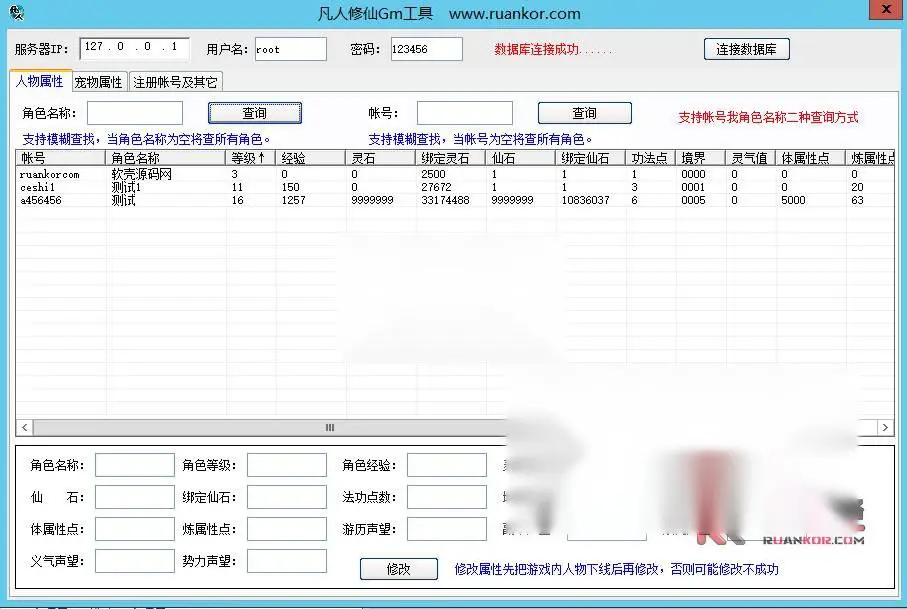Click the 仙 石 input in the edit form
The height and width of the screenshot is (609, 907).
(135, 497)
